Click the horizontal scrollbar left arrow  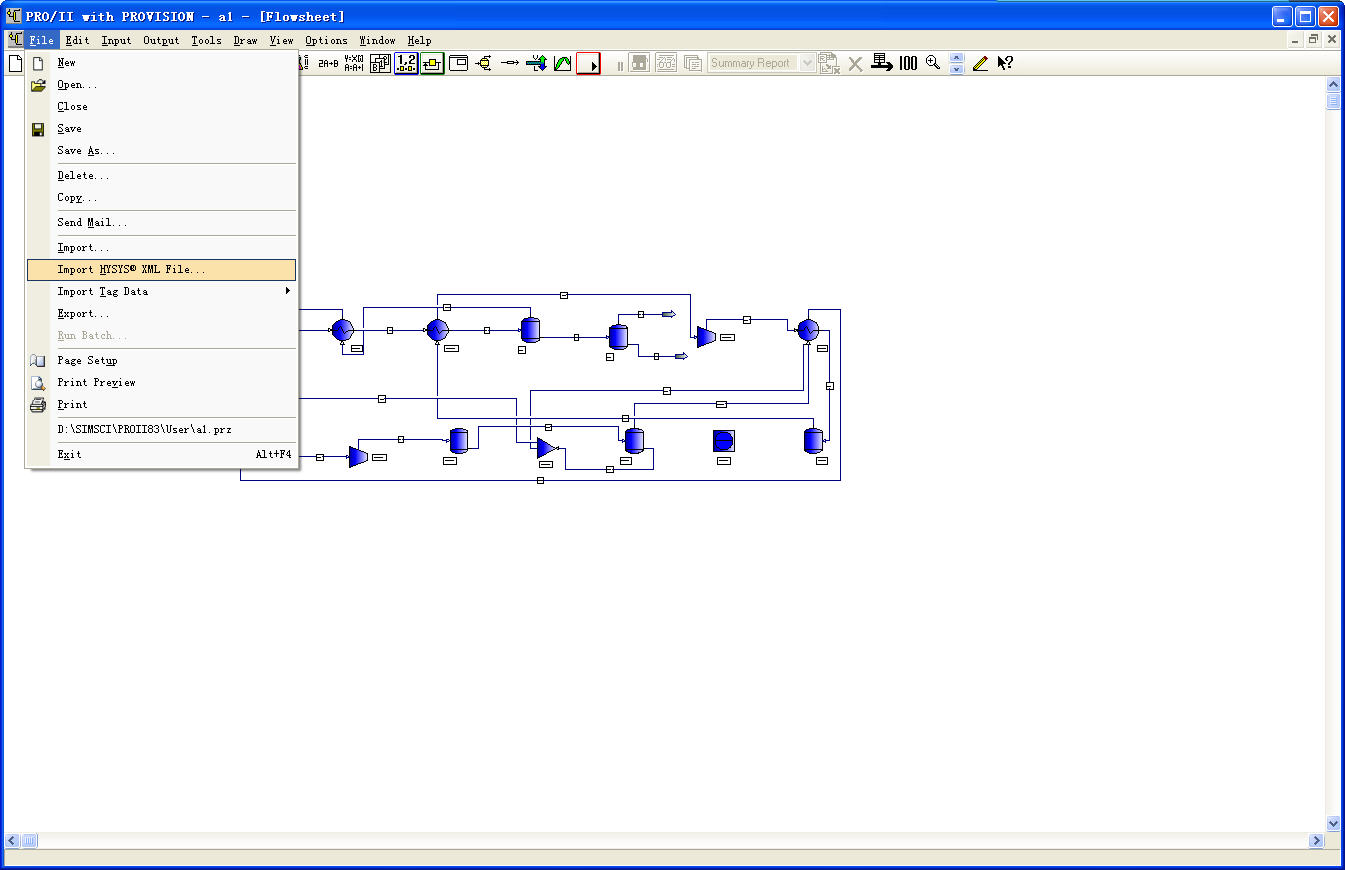(x=13, y=841)
